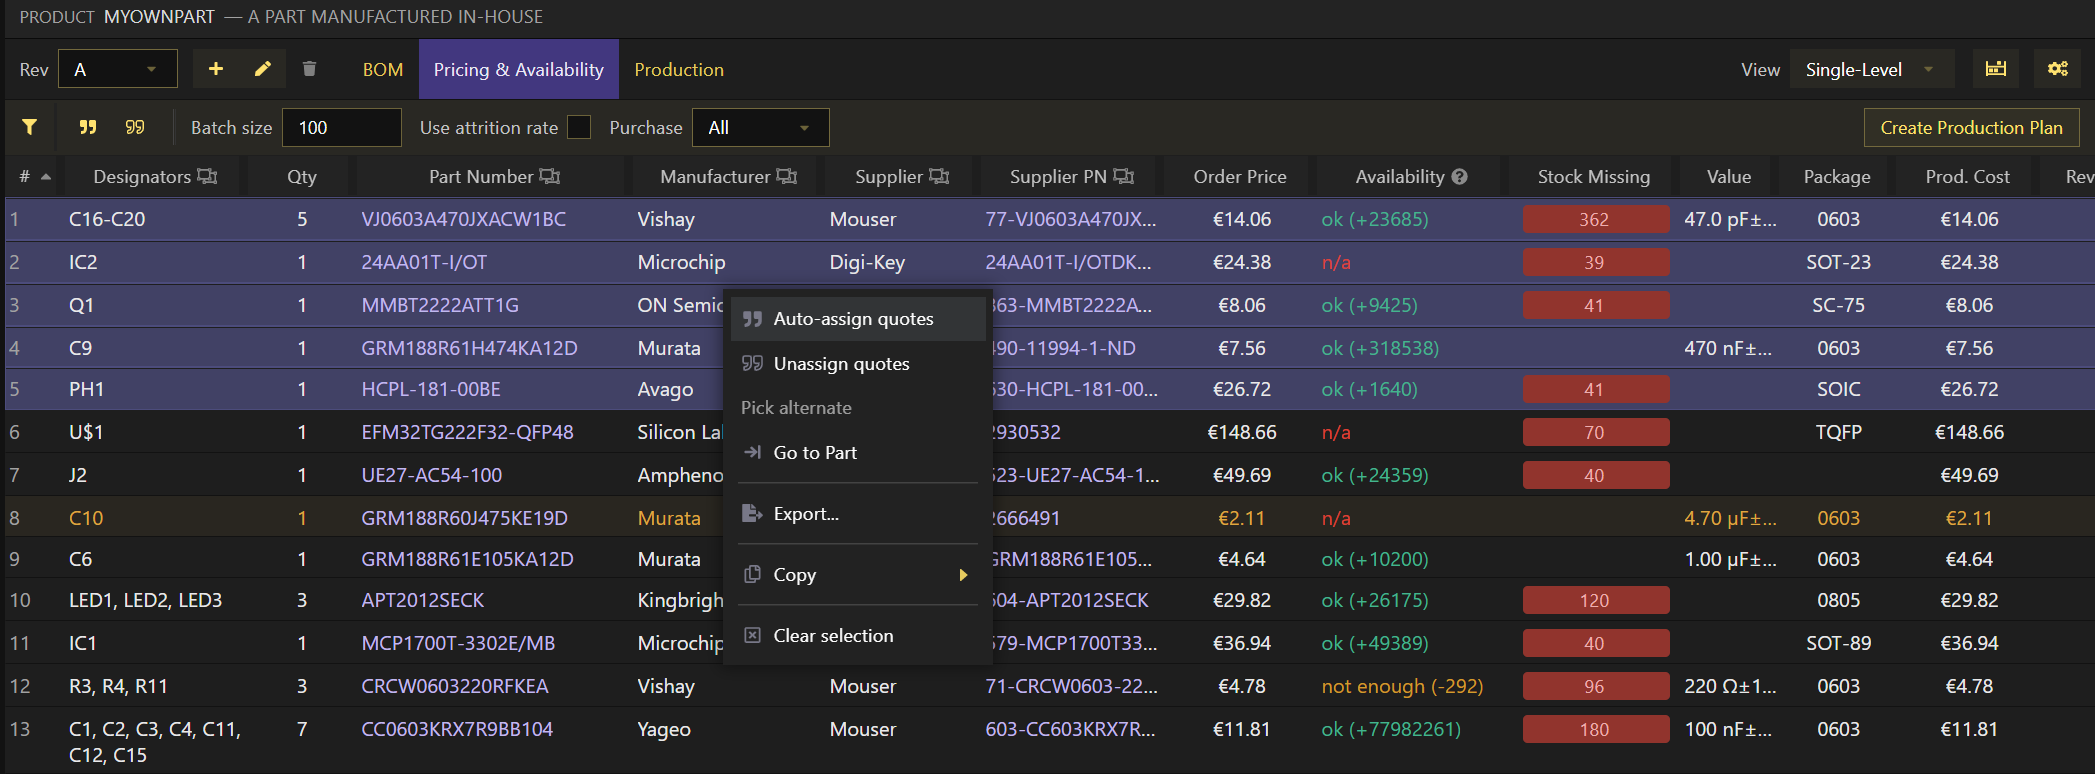
Task: Open part link 24AA01T-I/OT
Action: pos(424,262)
